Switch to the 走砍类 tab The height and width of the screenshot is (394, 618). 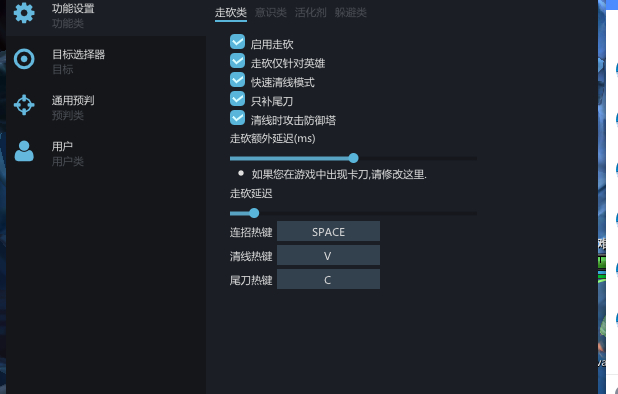(231, 13)
